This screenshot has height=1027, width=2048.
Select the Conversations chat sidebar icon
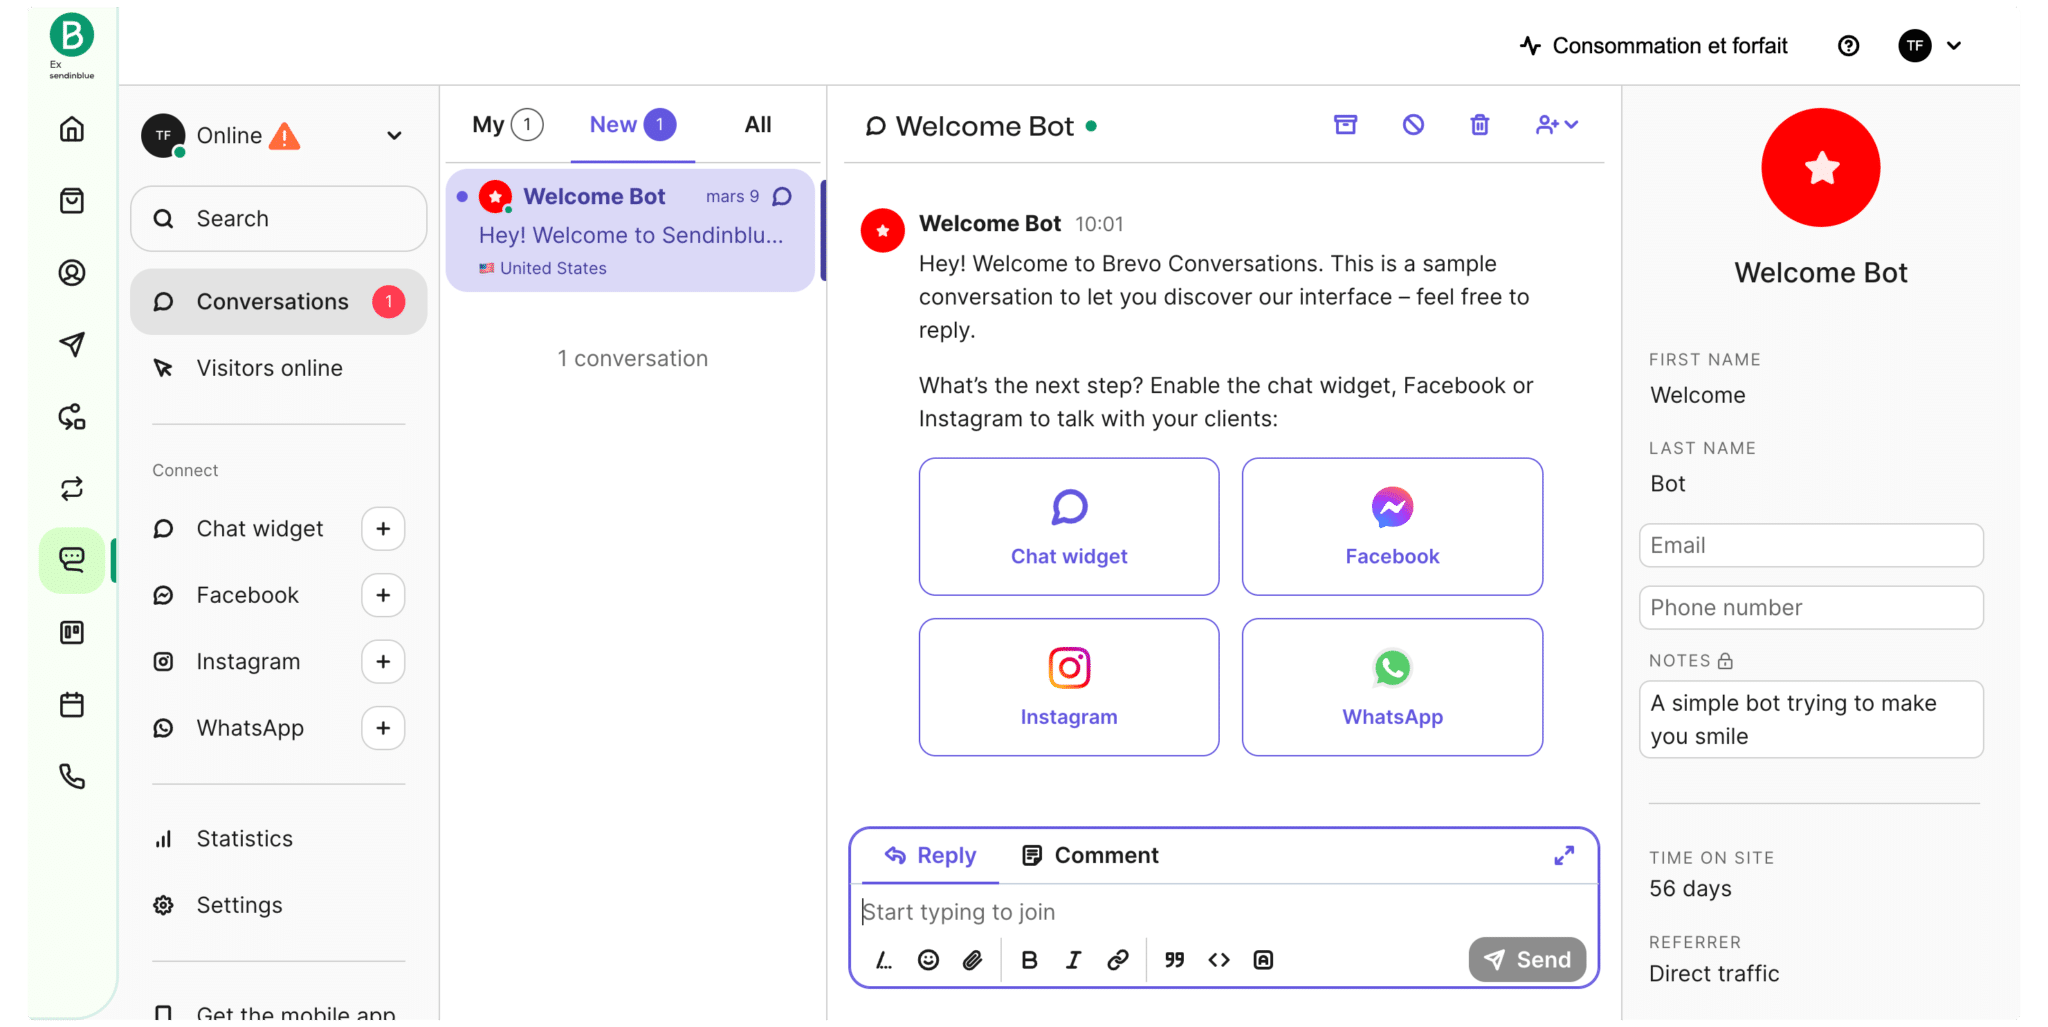[72, 560]
